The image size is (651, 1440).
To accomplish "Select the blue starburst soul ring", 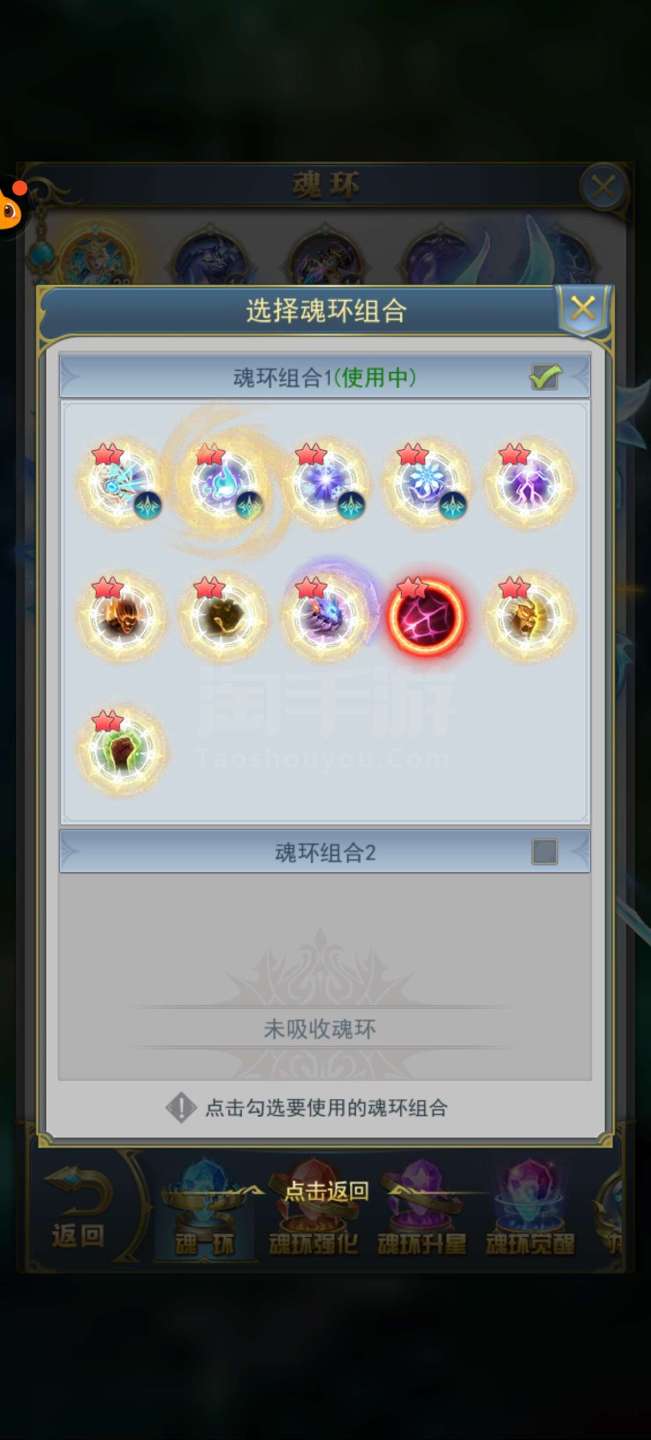I will coord(325,483).
